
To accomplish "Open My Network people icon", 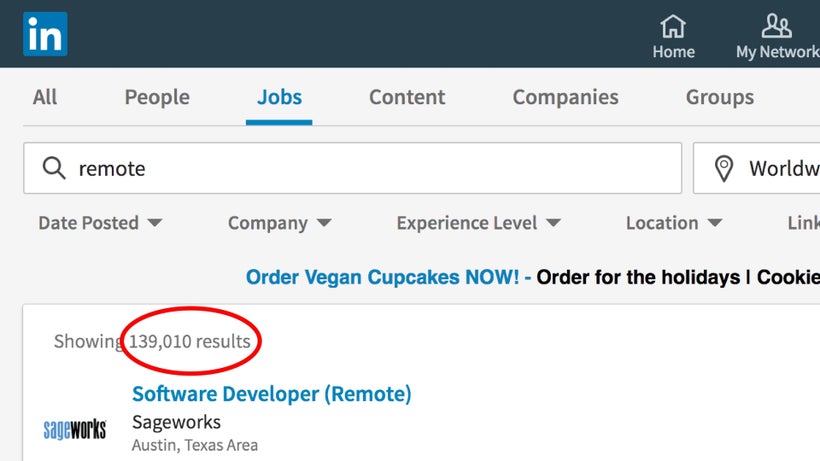I will tap(777, 26).
